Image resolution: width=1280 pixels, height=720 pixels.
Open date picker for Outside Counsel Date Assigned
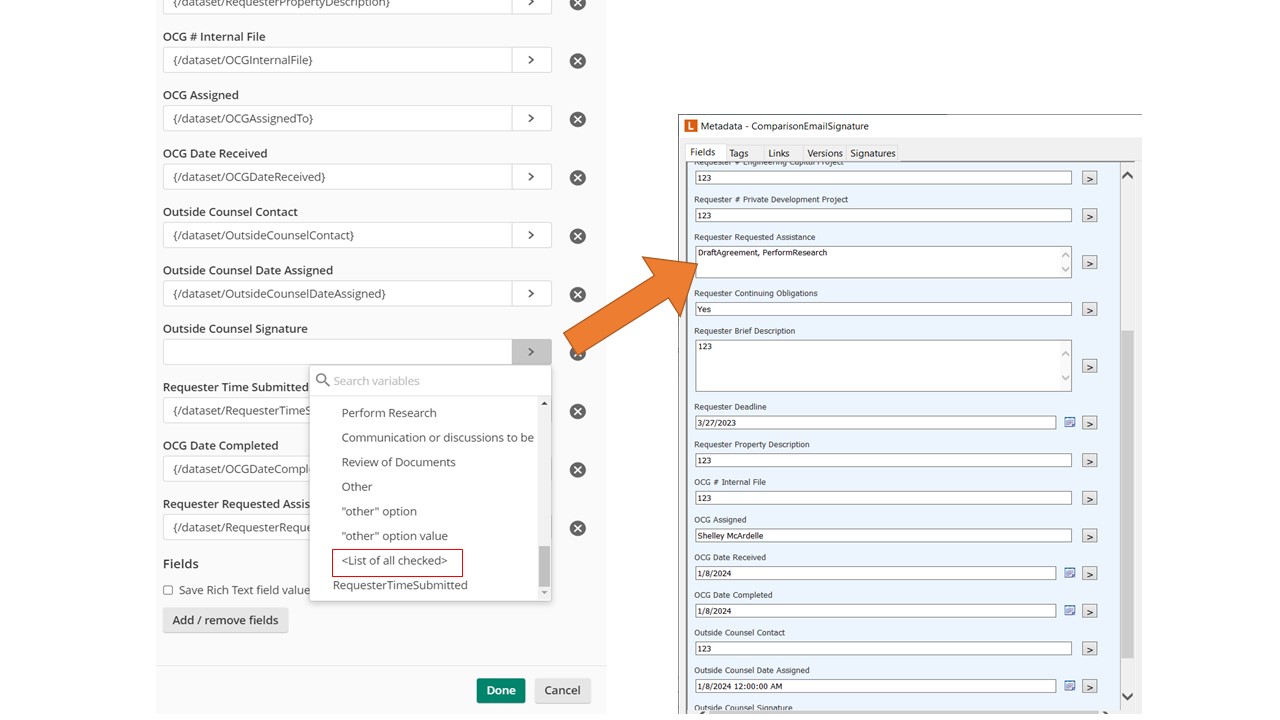[x=1069, y=686]
